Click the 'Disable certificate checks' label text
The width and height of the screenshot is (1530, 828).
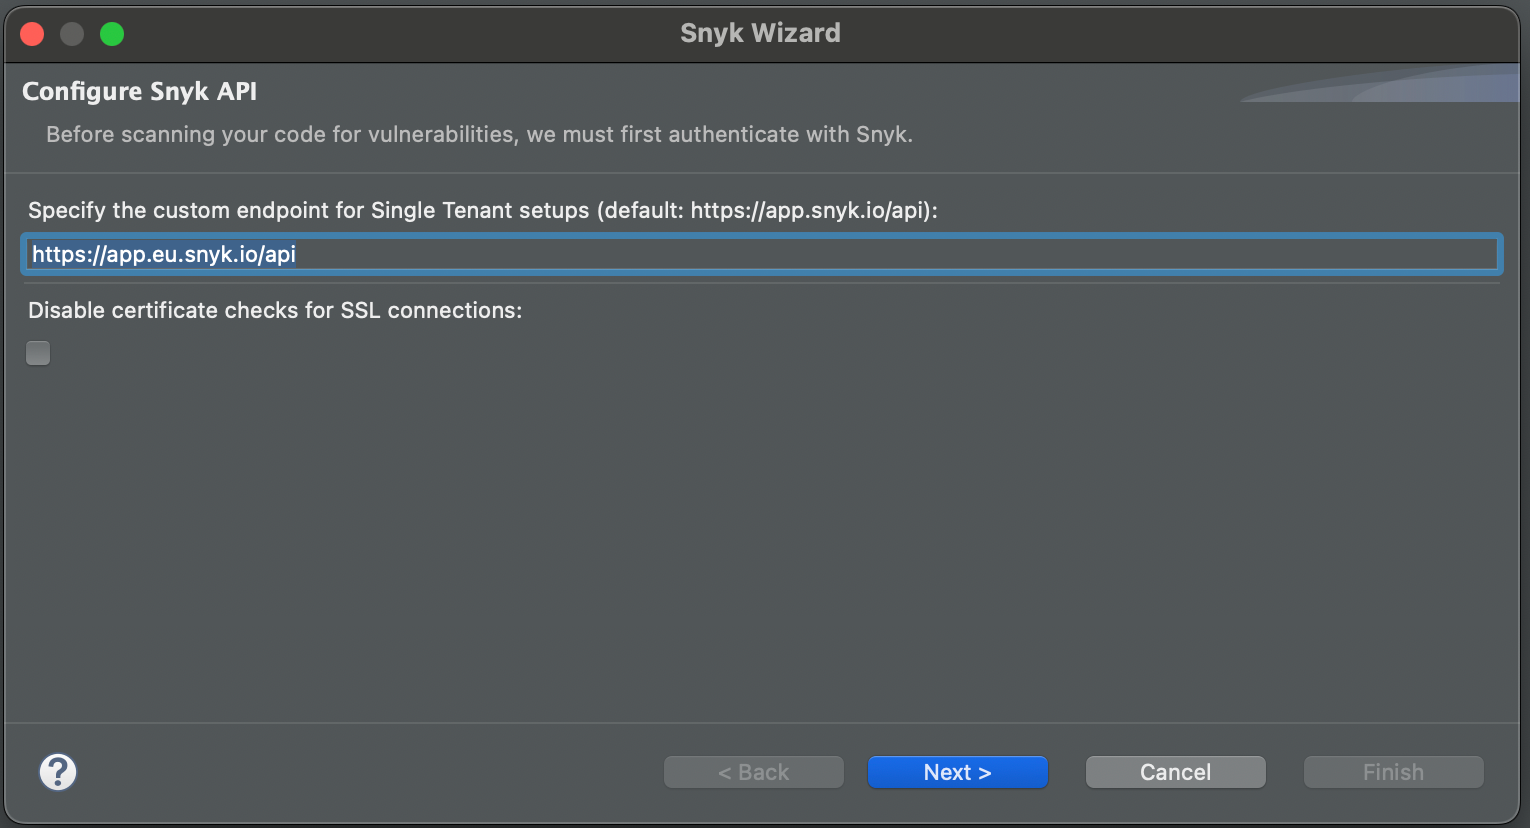tap(275, 310)
